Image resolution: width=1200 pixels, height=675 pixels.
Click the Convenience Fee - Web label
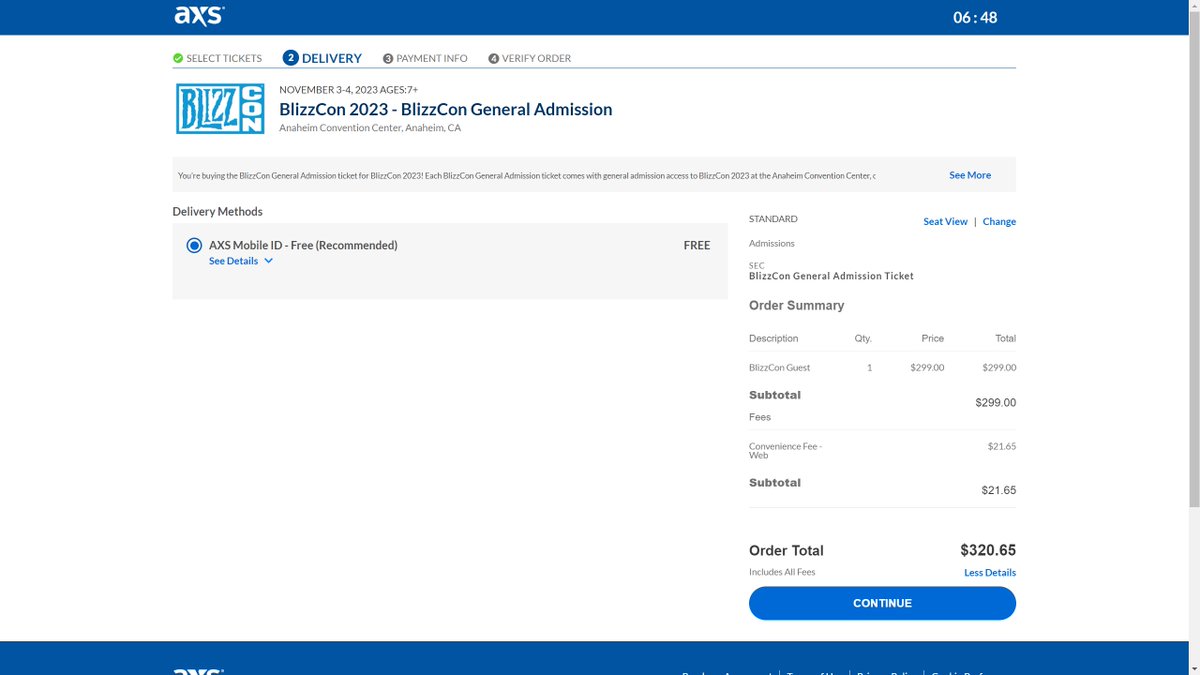tap(785, 451)
